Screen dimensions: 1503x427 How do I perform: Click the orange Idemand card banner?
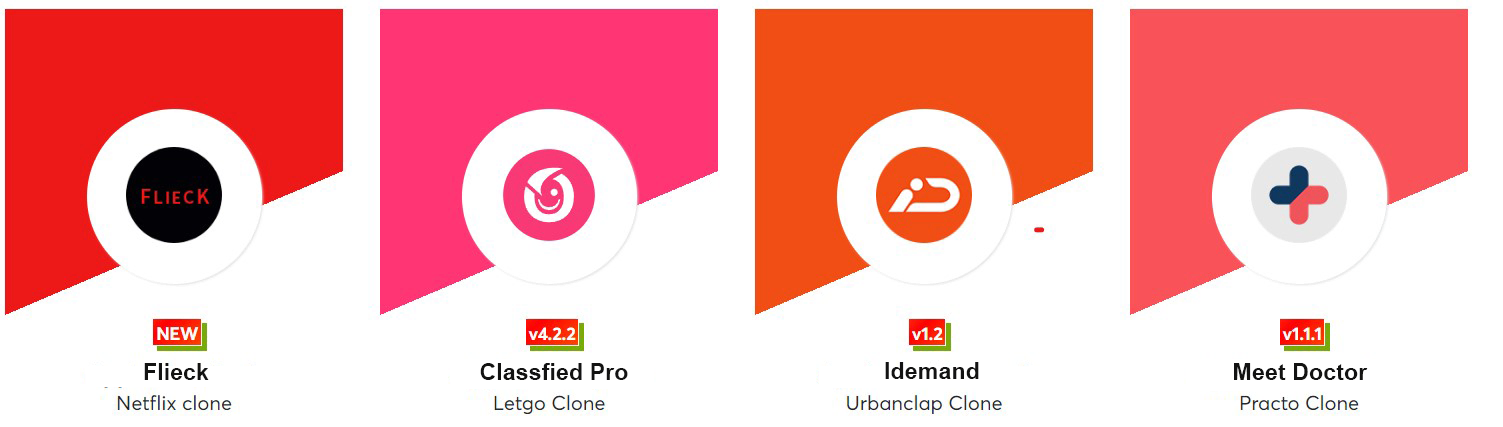(x=924, y=80)
